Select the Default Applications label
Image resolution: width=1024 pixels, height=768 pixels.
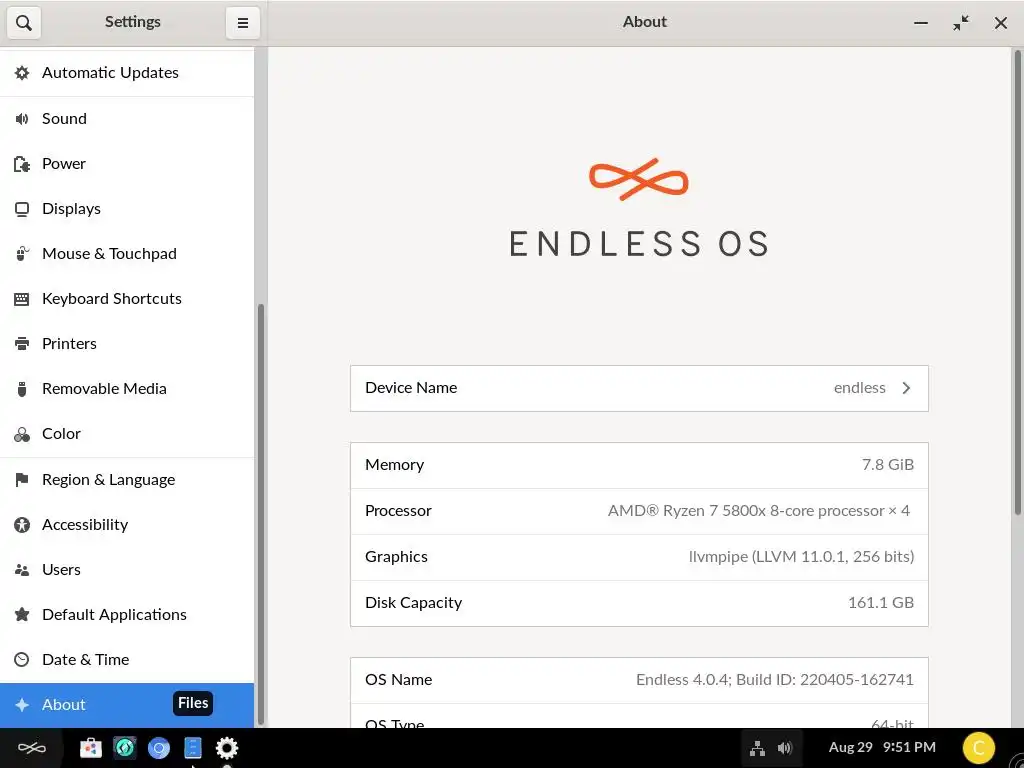tap(114, 615)
